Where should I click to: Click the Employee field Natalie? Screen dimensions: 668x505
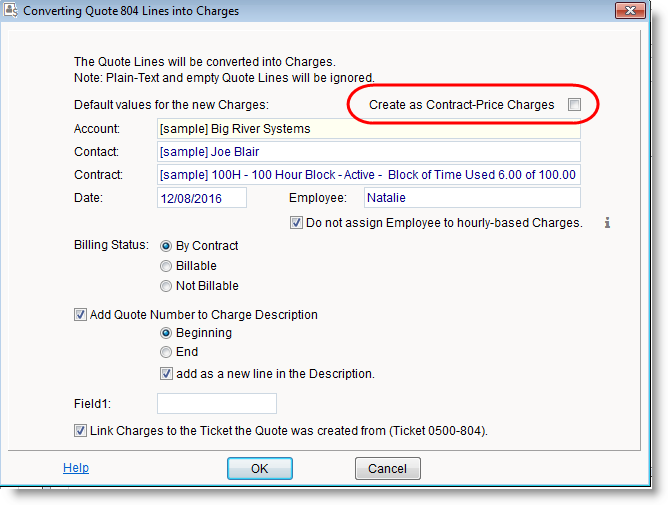point(471,198)
